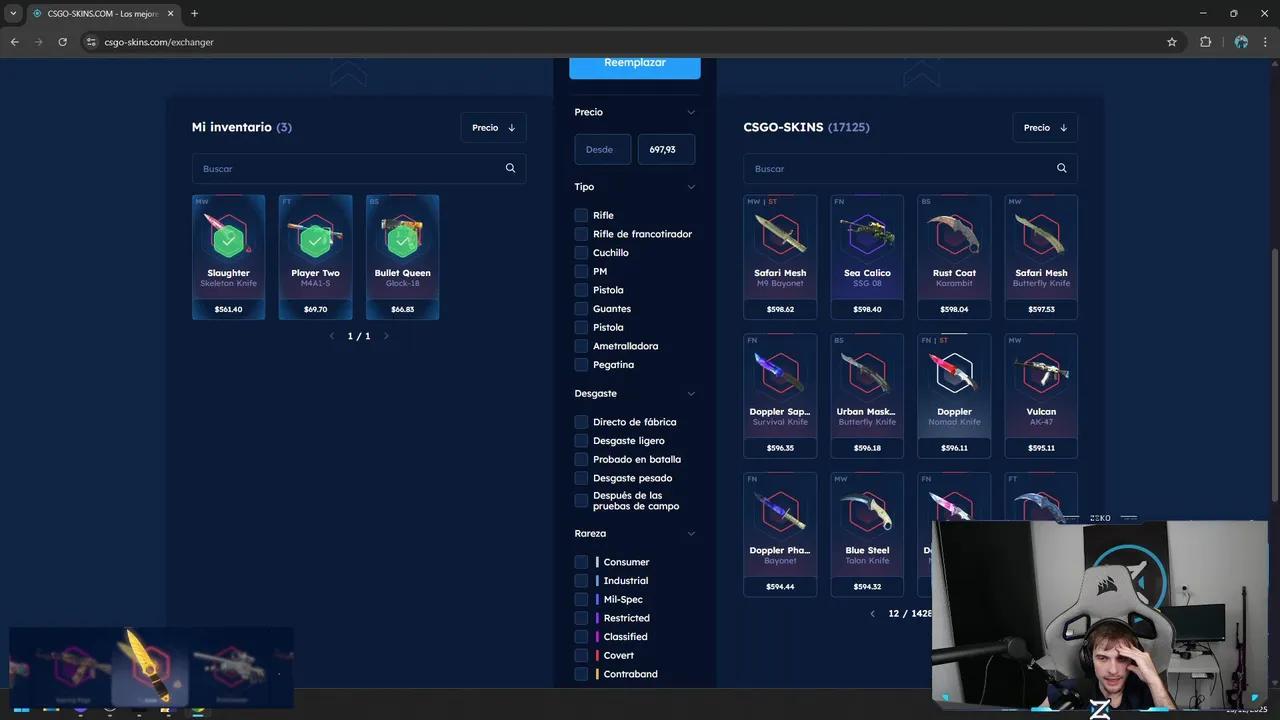This screenshot has height=720, width=1280.
Task: Tick the Mil-Spec rarity checkbox
Action: pos(581,600)
